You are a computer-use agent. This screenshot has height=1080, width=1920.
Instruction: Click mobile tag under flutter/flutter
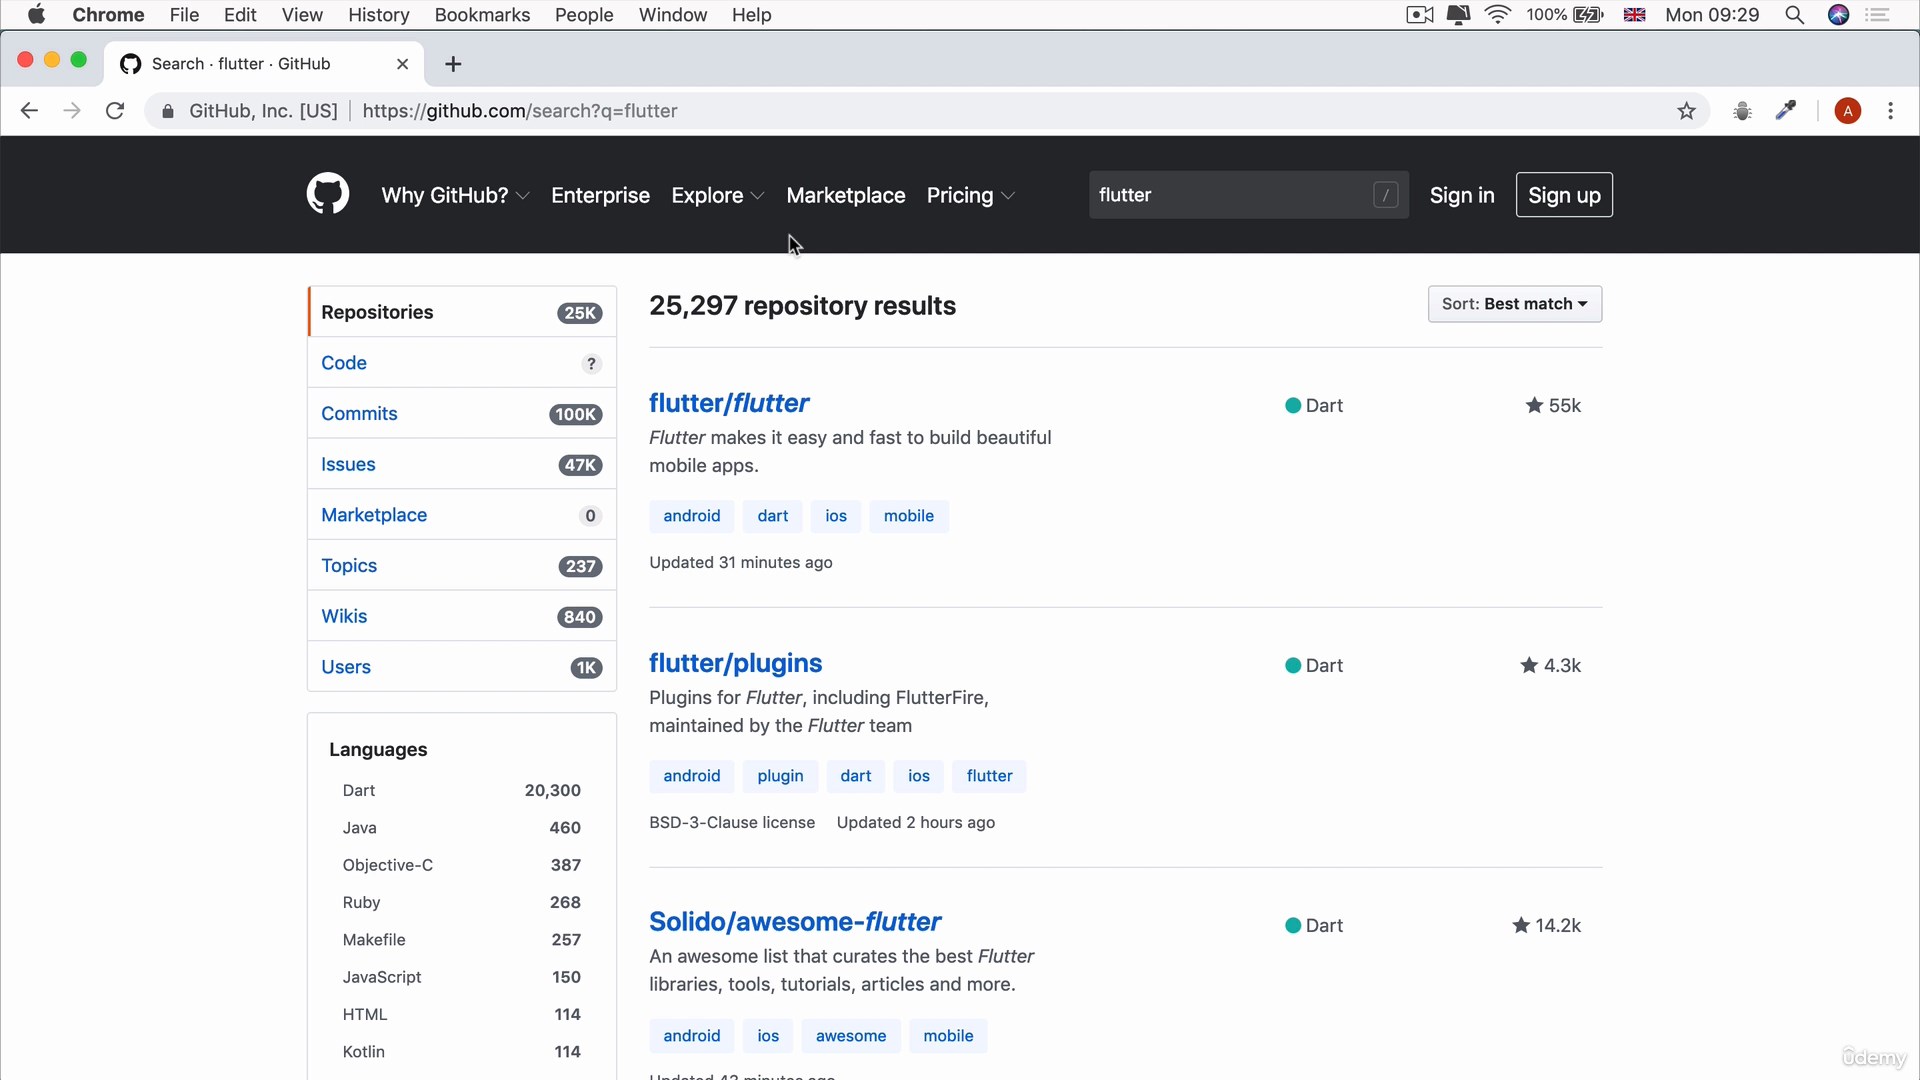point(908,516)
